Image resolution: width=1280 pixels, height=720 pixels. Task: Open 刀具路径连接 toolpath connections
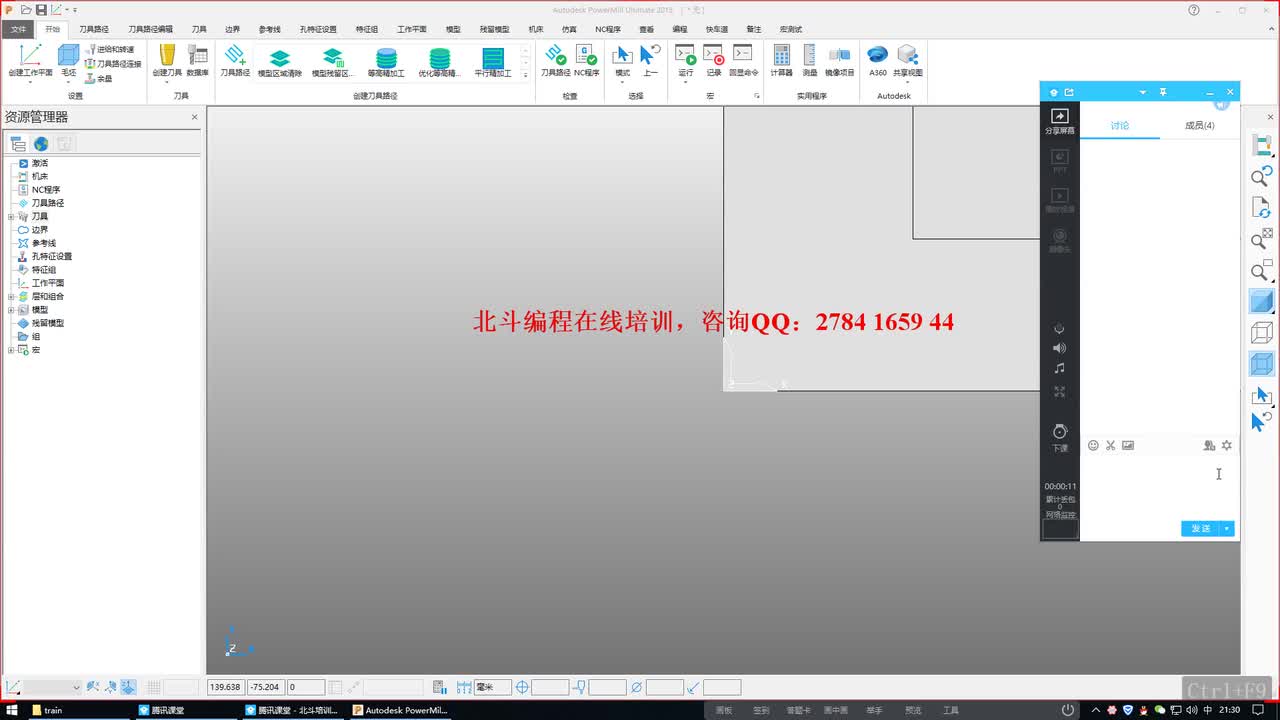coord(113,63)
